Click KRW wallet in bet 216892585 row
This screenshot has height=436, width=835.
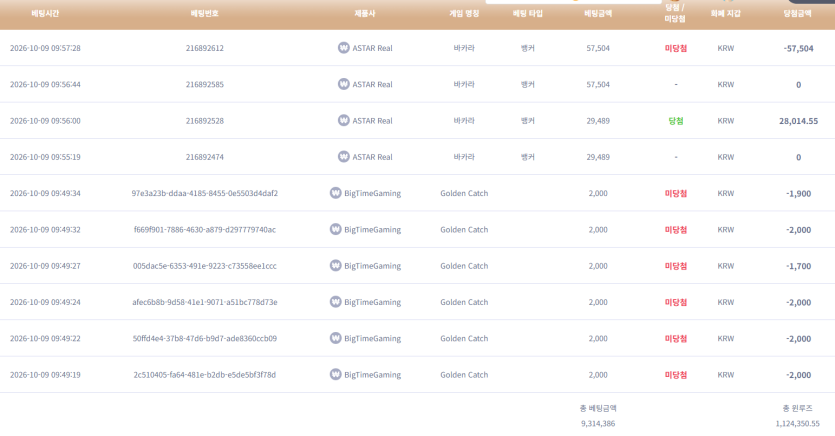coord(725,84)
